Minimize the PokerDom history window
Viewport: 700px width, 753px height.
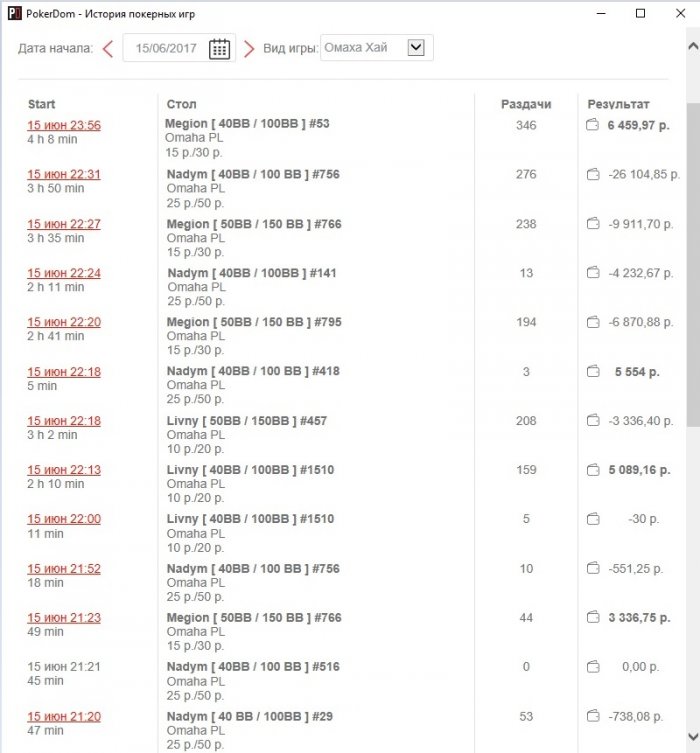[x=601, y=13]
